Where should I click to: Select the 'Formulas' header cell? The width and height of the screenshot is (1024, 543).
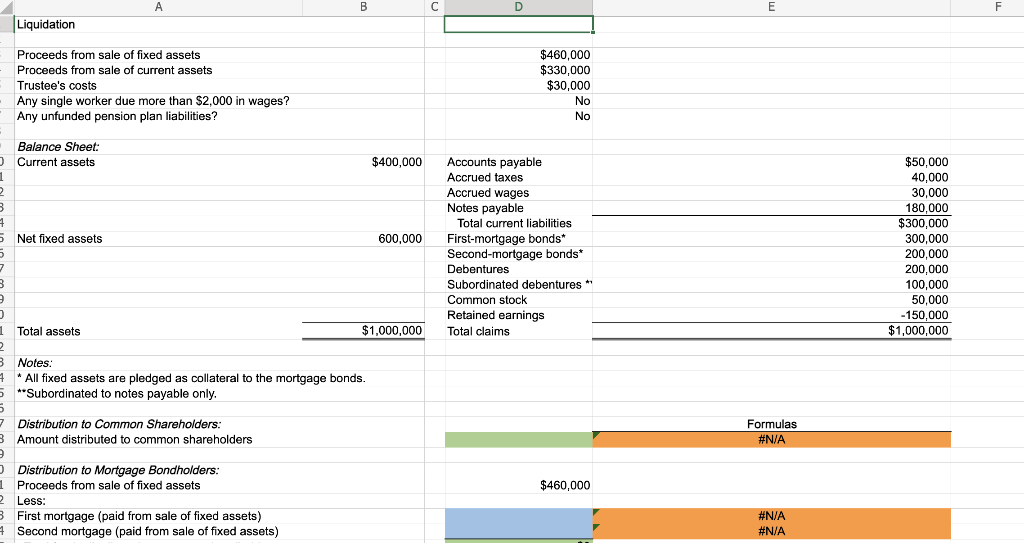click(772, 424)
